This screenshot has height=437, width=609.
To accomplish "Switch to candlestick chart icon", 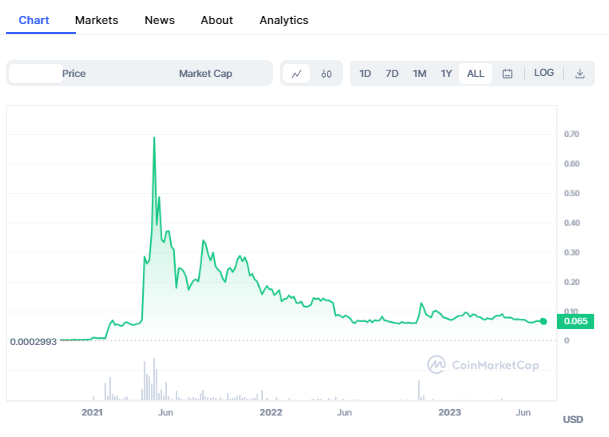I will [326, 73].
